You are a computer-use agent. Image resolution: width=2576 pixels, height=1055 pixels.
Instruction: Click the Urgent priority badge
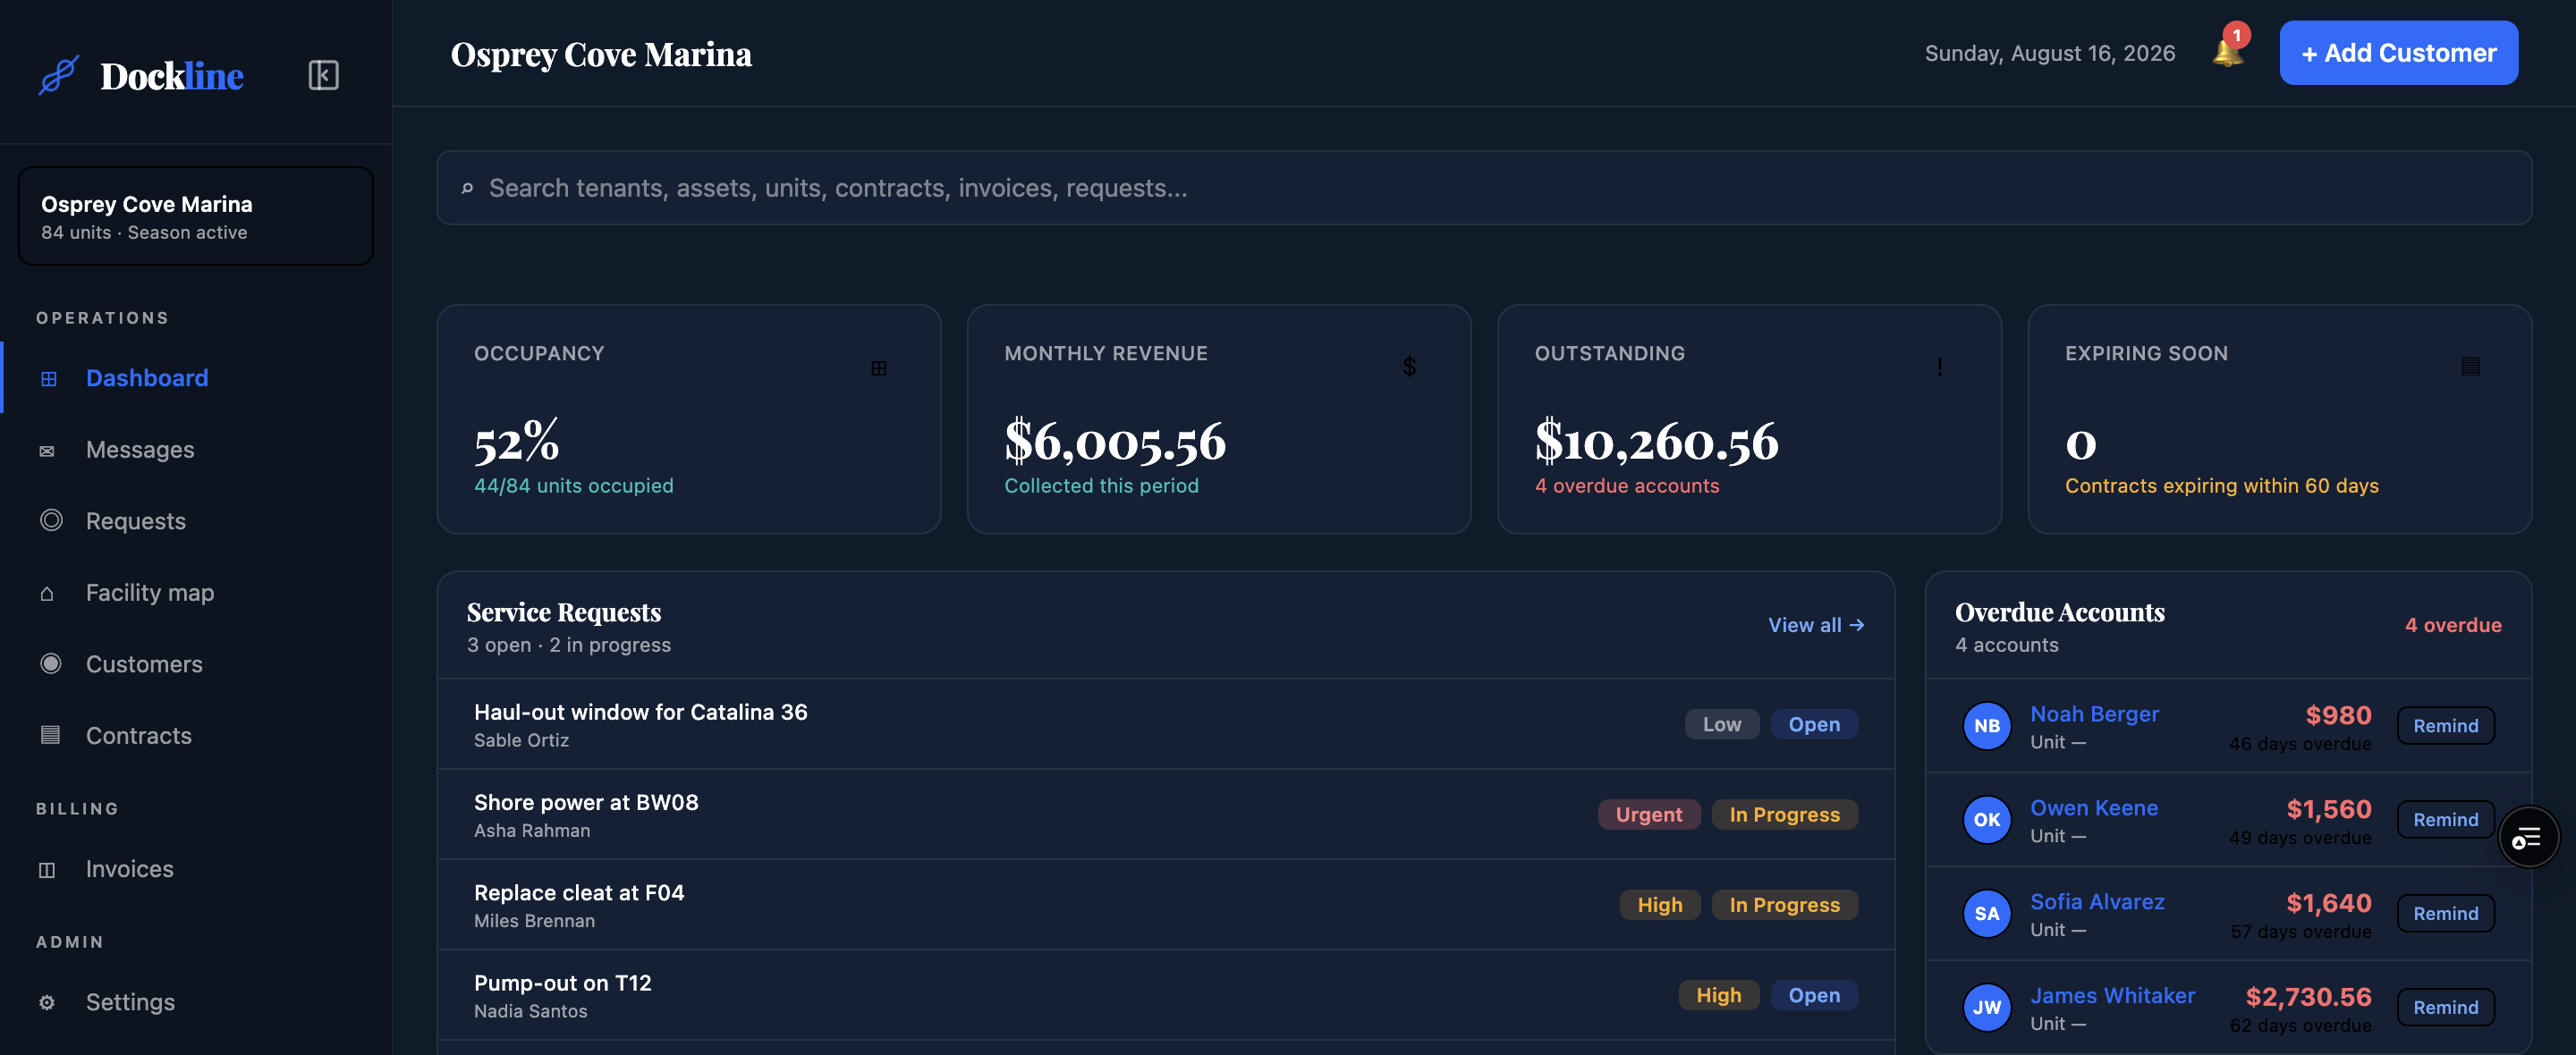pyautogui.click(x=1648, y=815)
